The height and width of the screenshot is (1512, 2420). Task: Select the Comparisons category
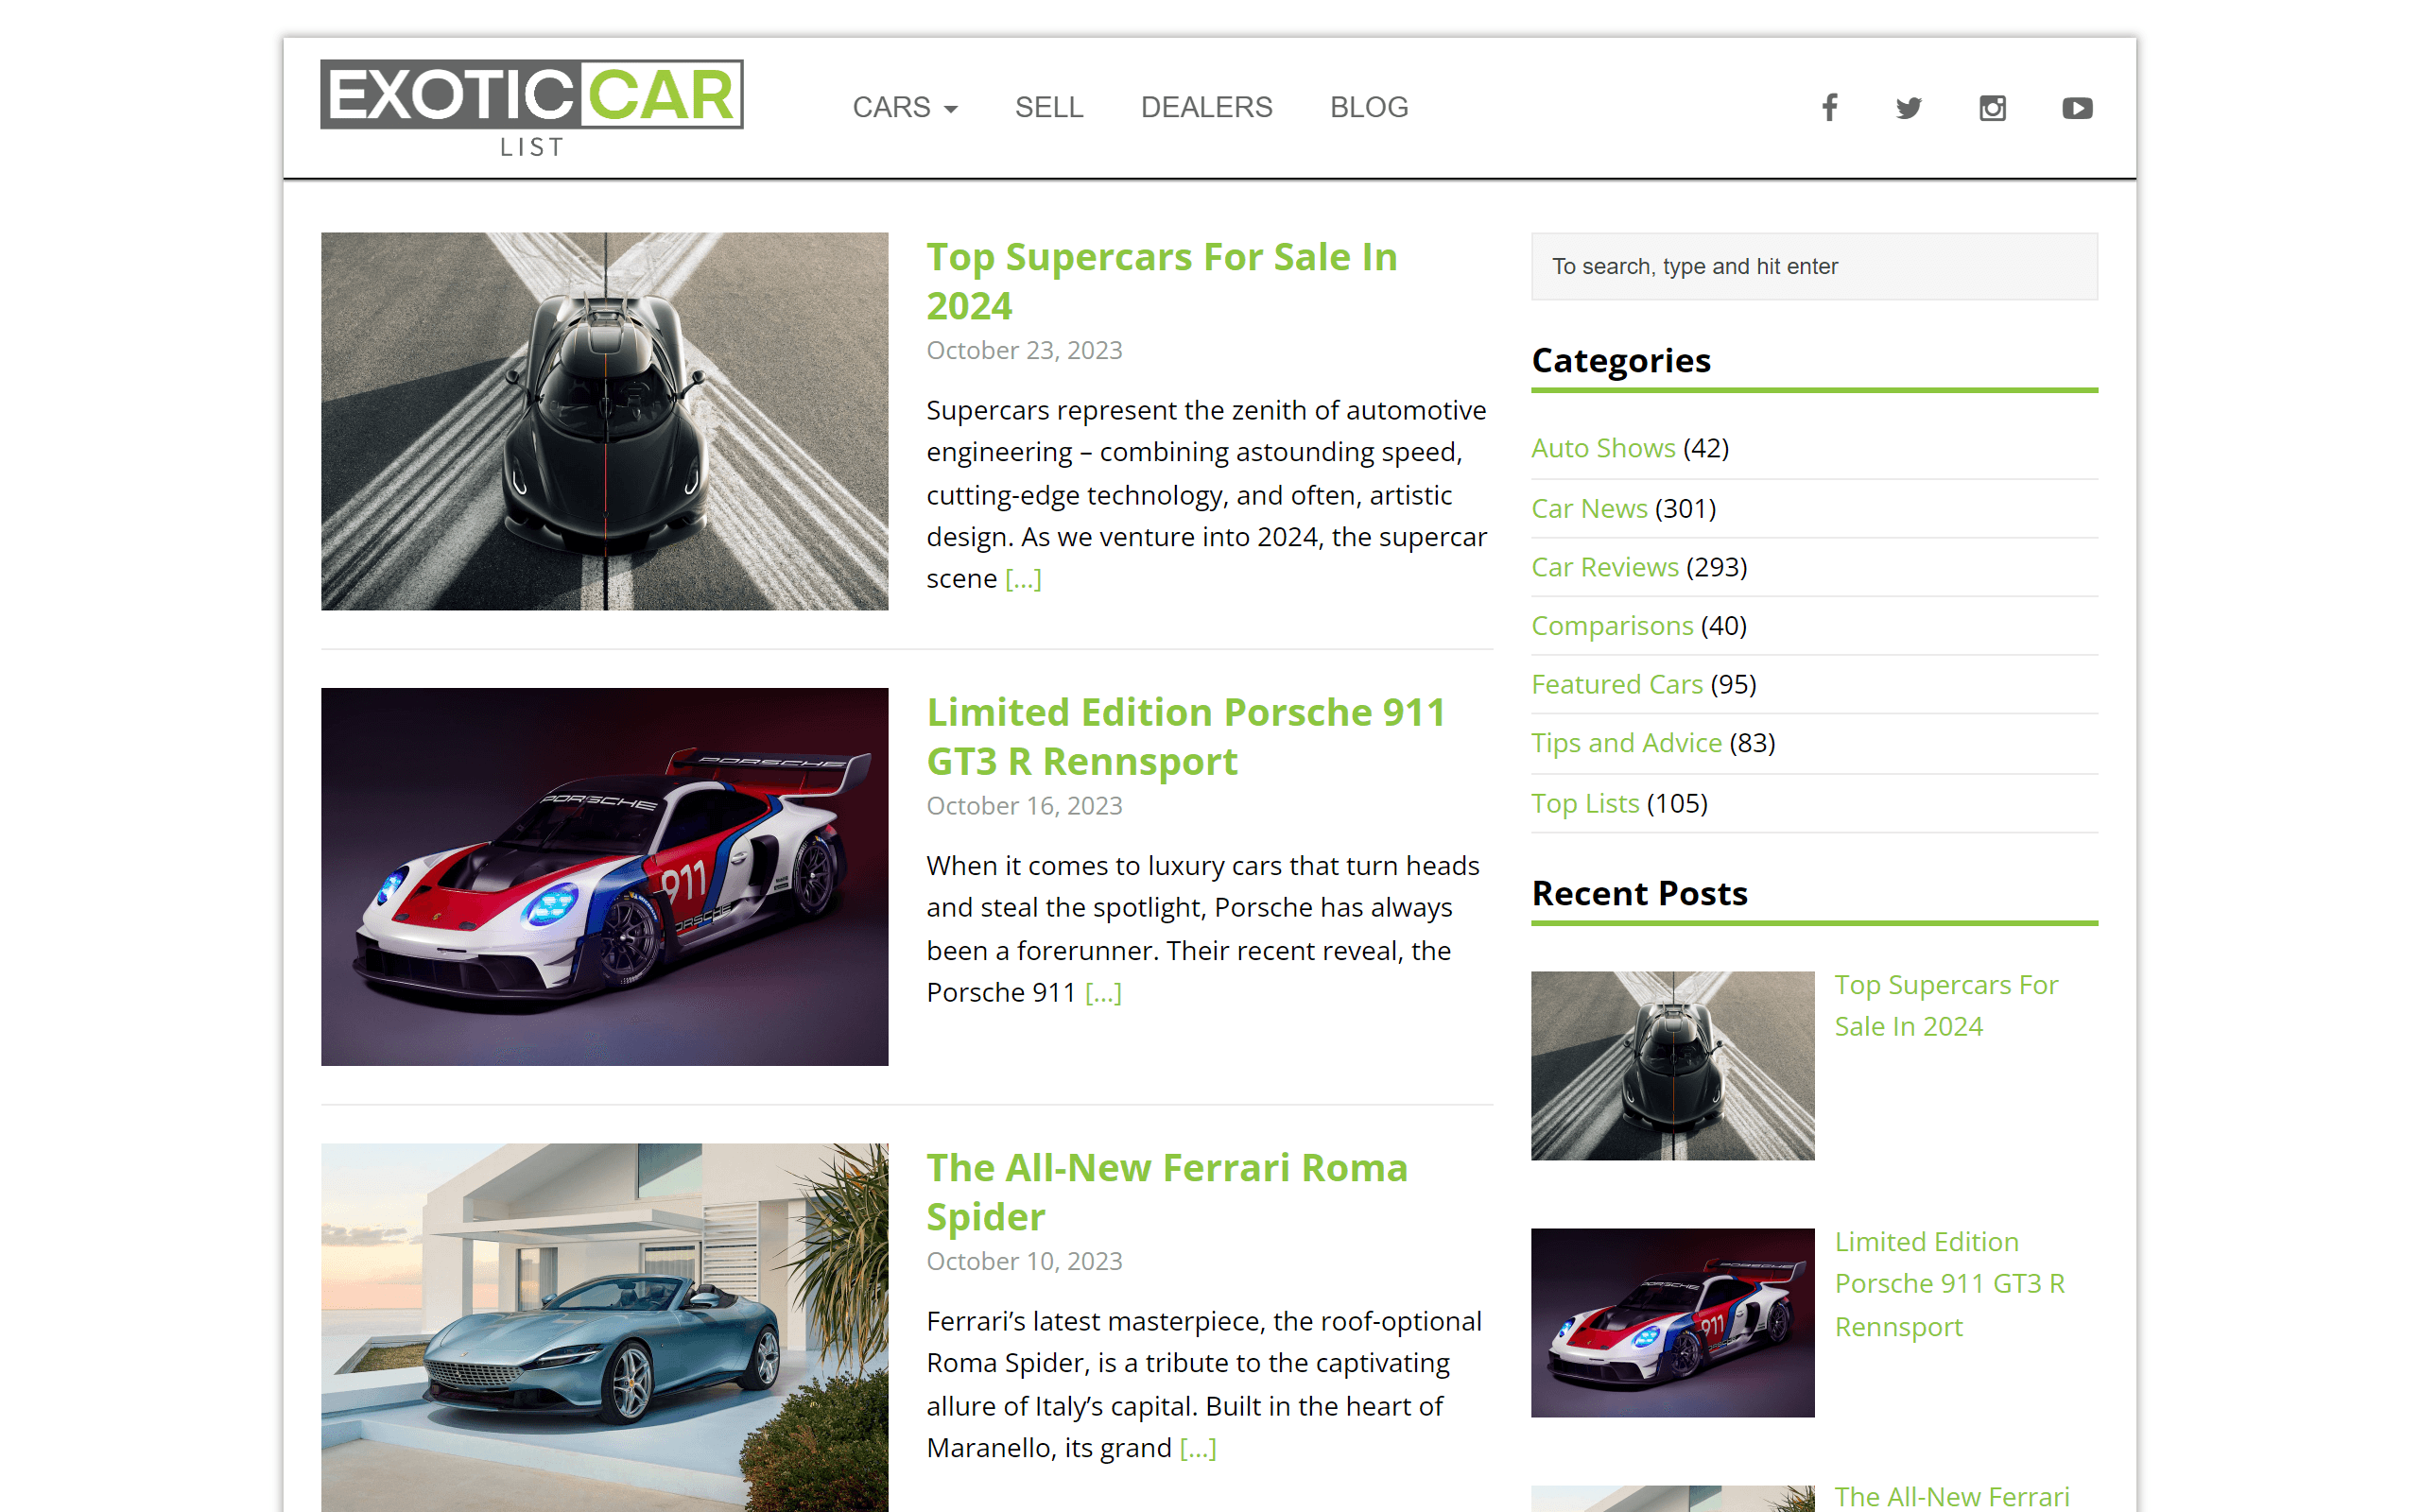[1612, 625]
